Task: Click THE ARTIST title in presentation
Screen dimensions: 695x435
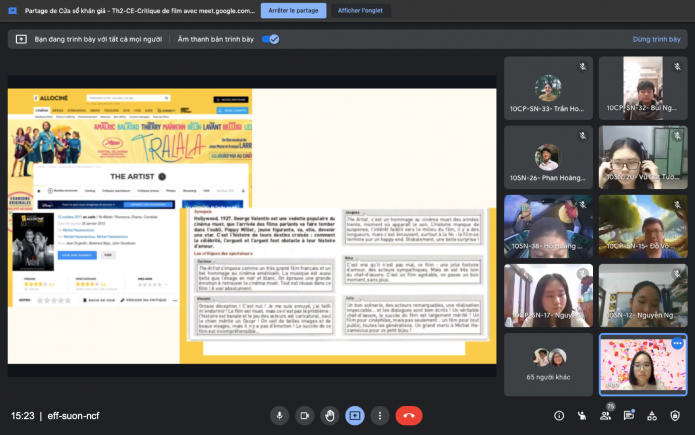Action: [x=132, y=176]
